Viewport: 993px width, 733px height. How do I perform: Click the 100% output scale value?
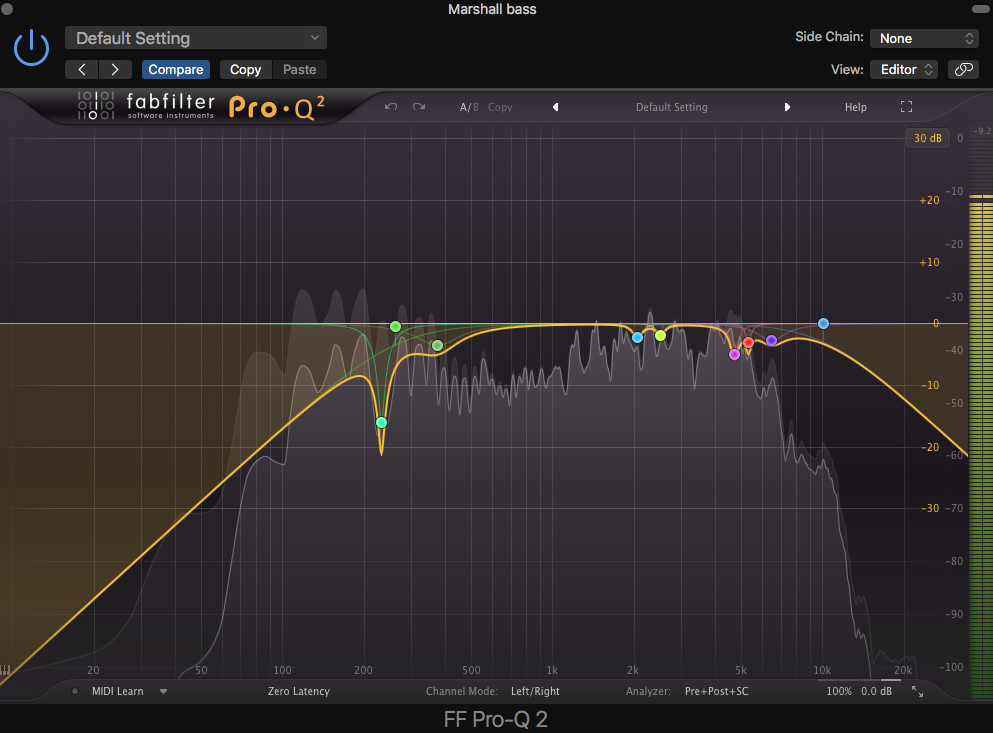pos(838,691)
